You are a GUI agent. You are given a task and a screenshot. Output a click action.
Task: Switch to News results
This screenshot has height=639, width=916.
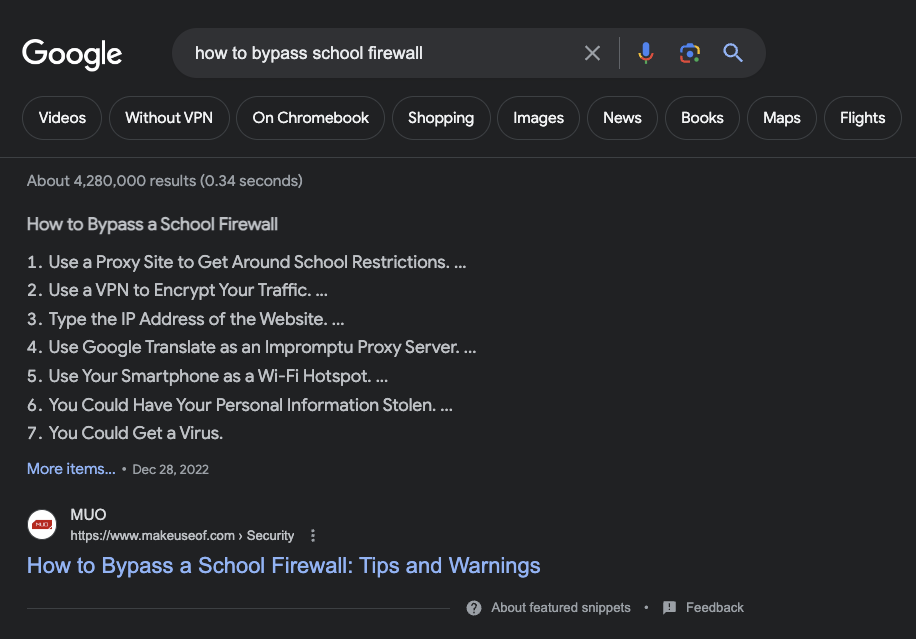622,118
